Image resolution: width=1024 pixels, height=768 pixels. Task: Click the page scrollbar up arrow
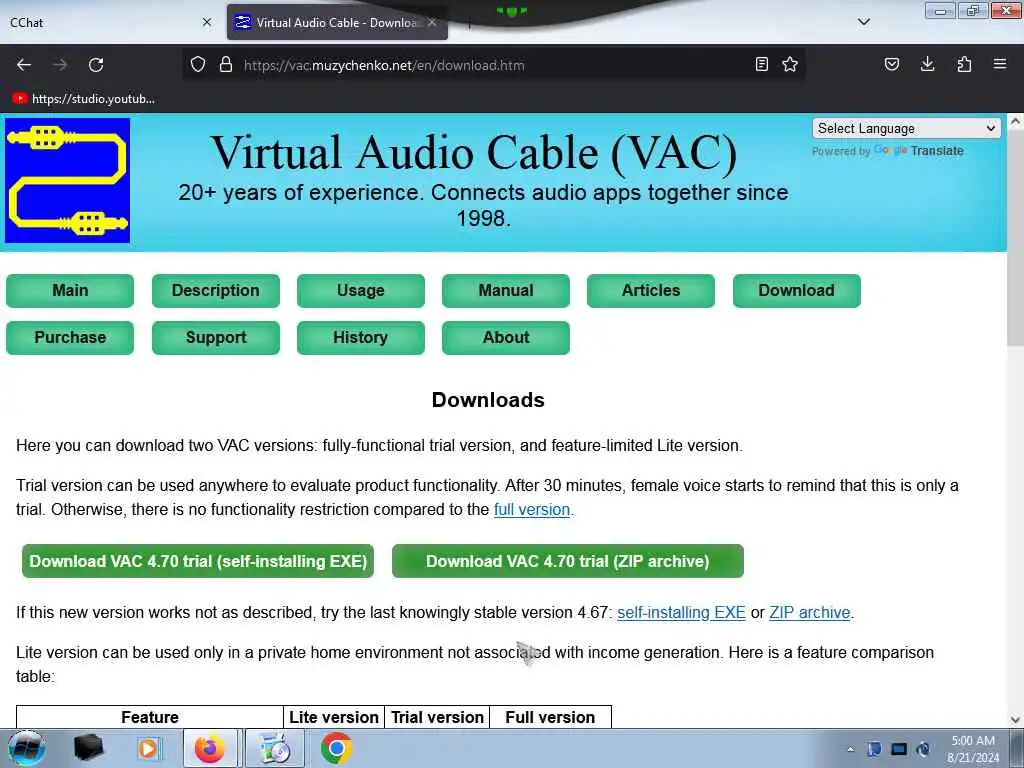[x=1015, y=121]
